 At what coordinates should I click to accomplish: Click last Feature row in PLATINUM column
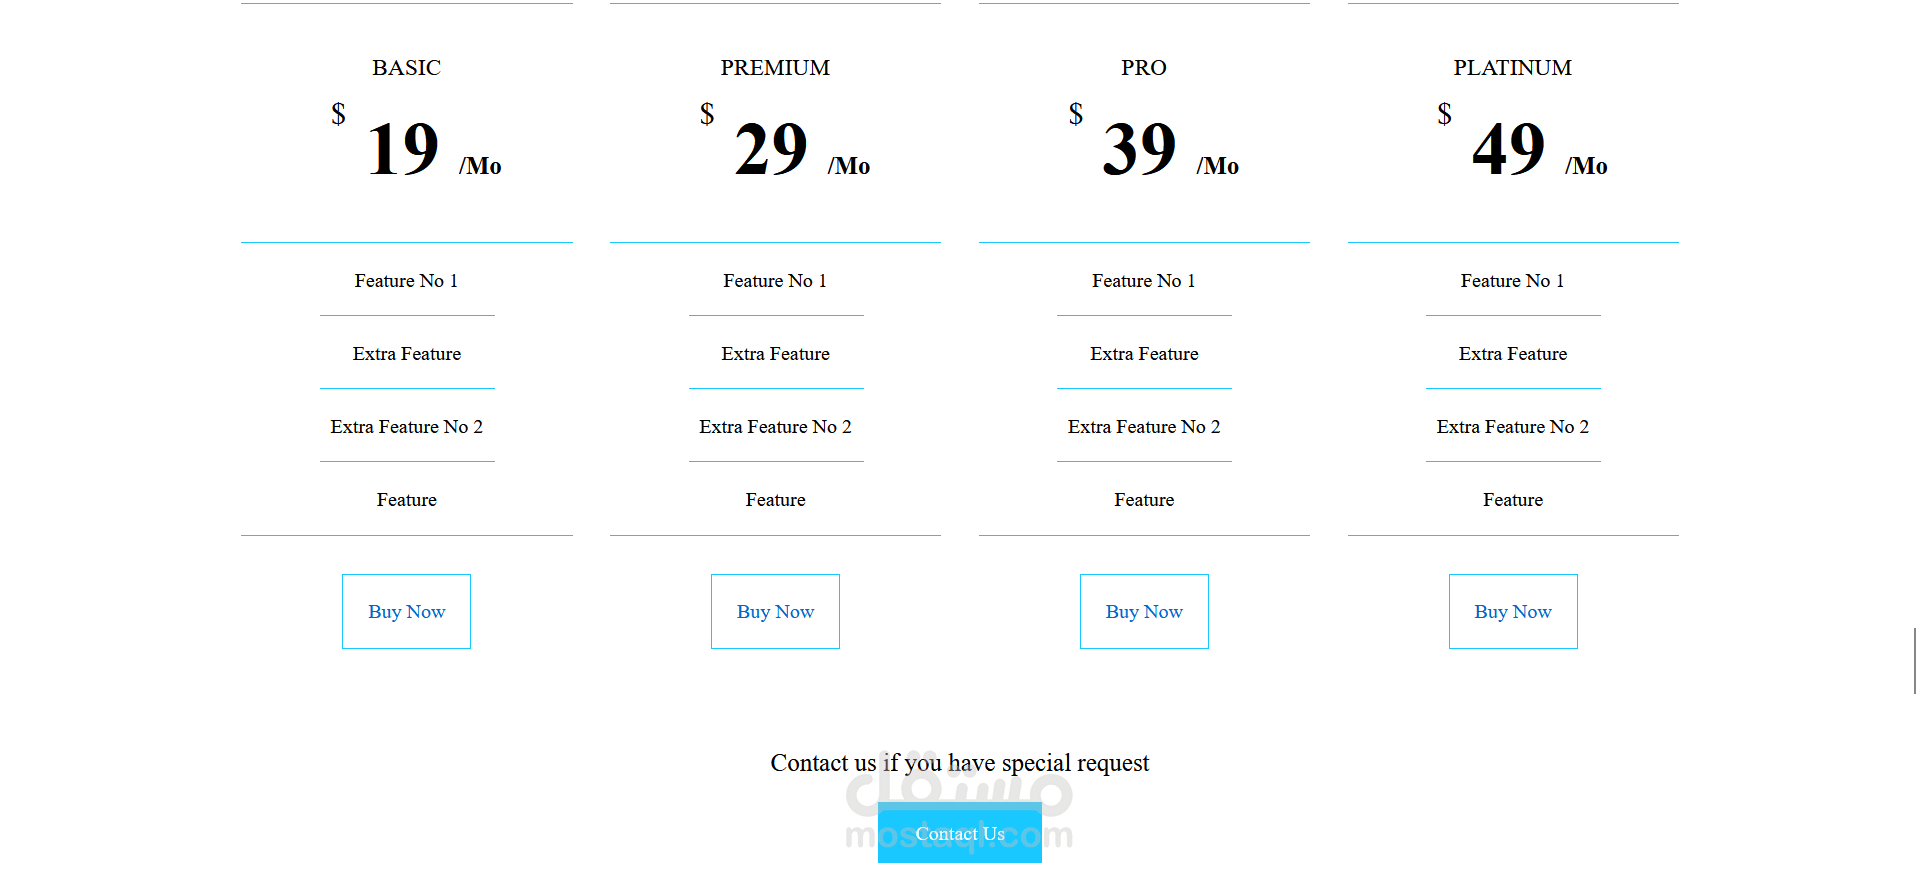coord(1512,500)
